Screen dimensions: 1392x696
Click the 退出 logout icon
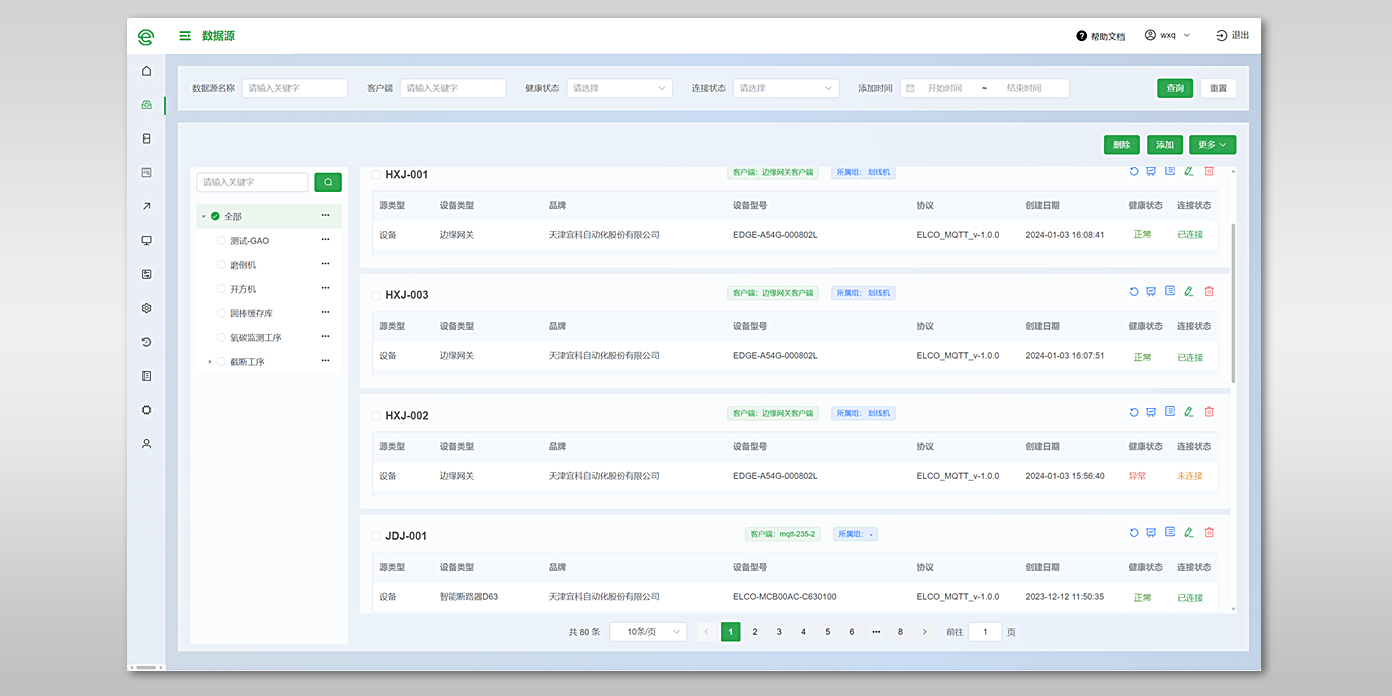1221,36
